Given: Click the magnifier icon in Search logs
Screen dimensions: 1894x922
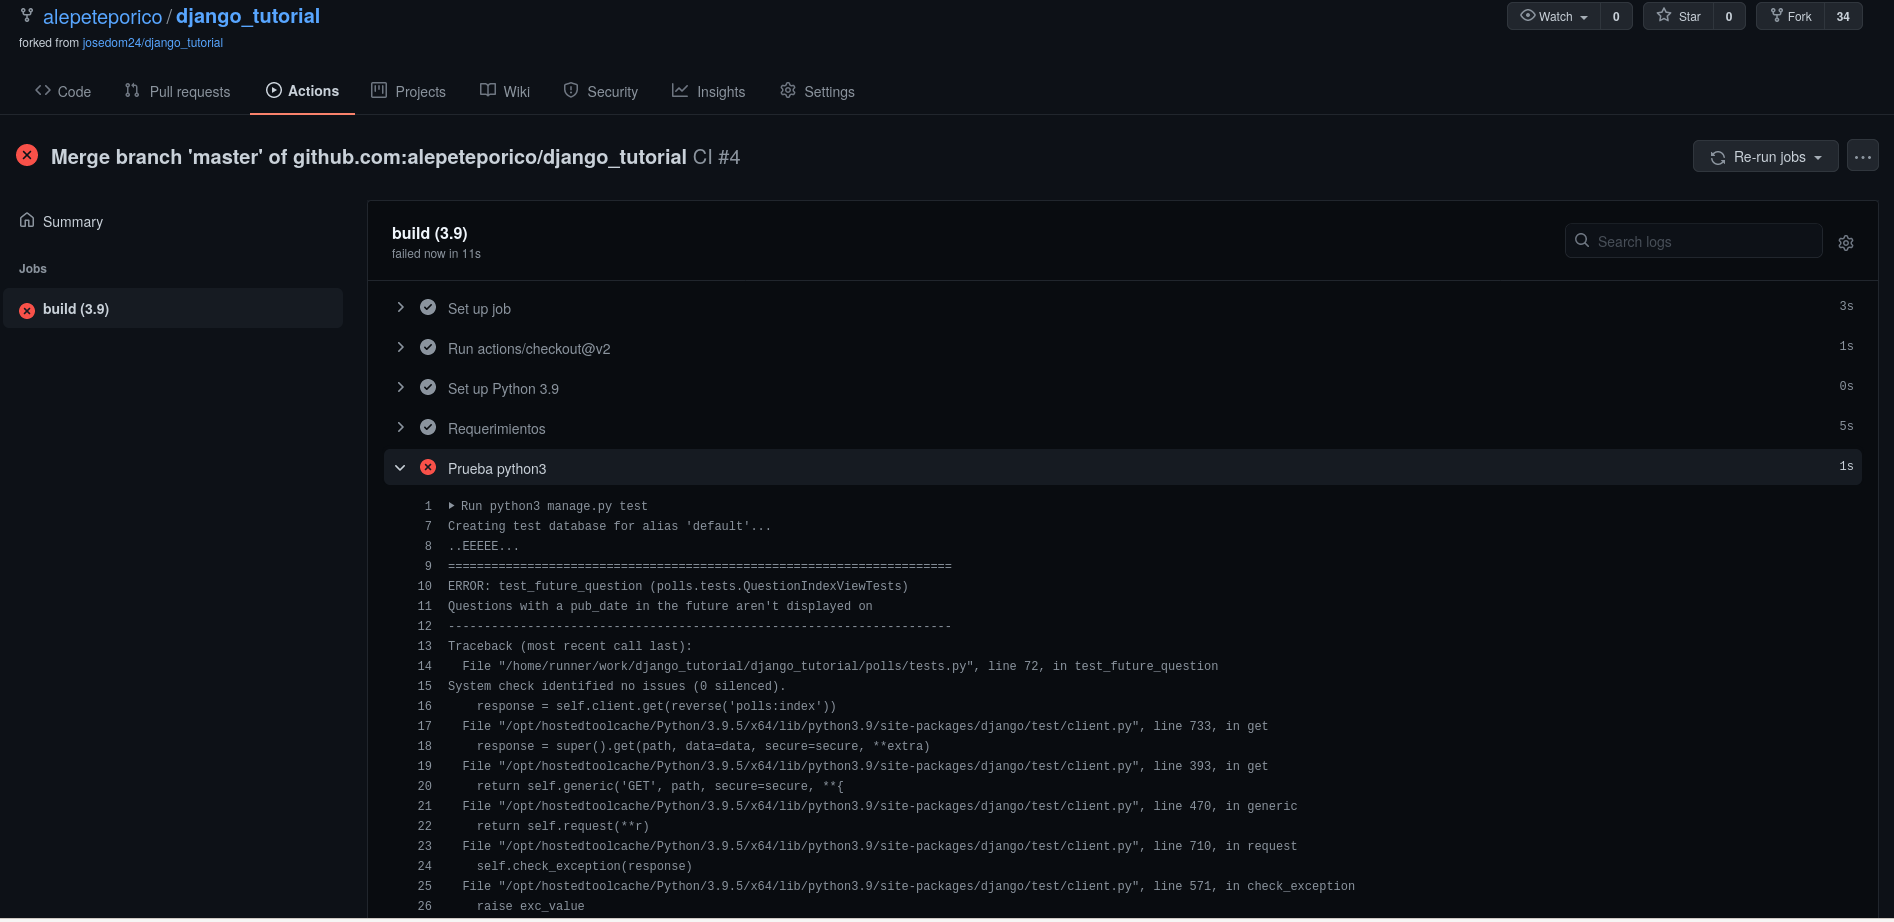Looking at the screenshot, I should tap(1582, 241).
